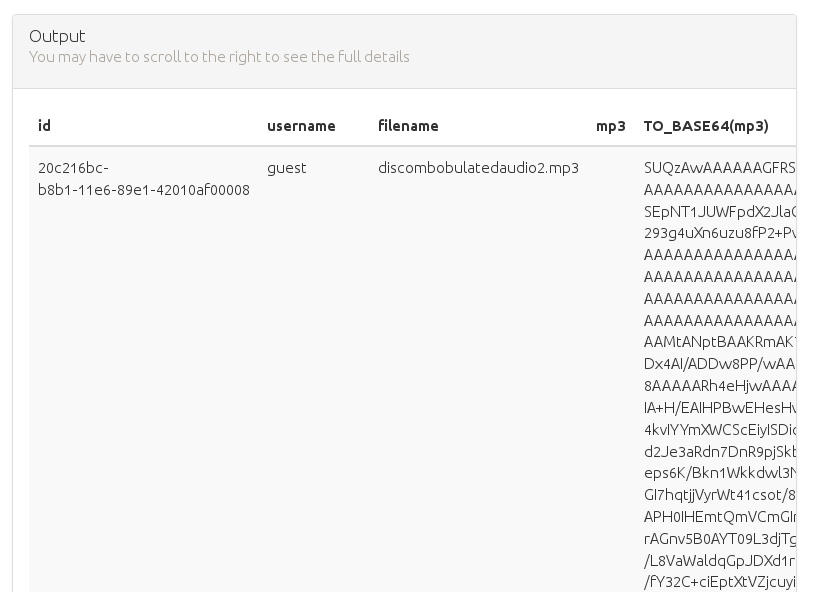Screen dimensions: 831x592
Task: Click the id cell starting with 20c216bc
Action: 143,179
